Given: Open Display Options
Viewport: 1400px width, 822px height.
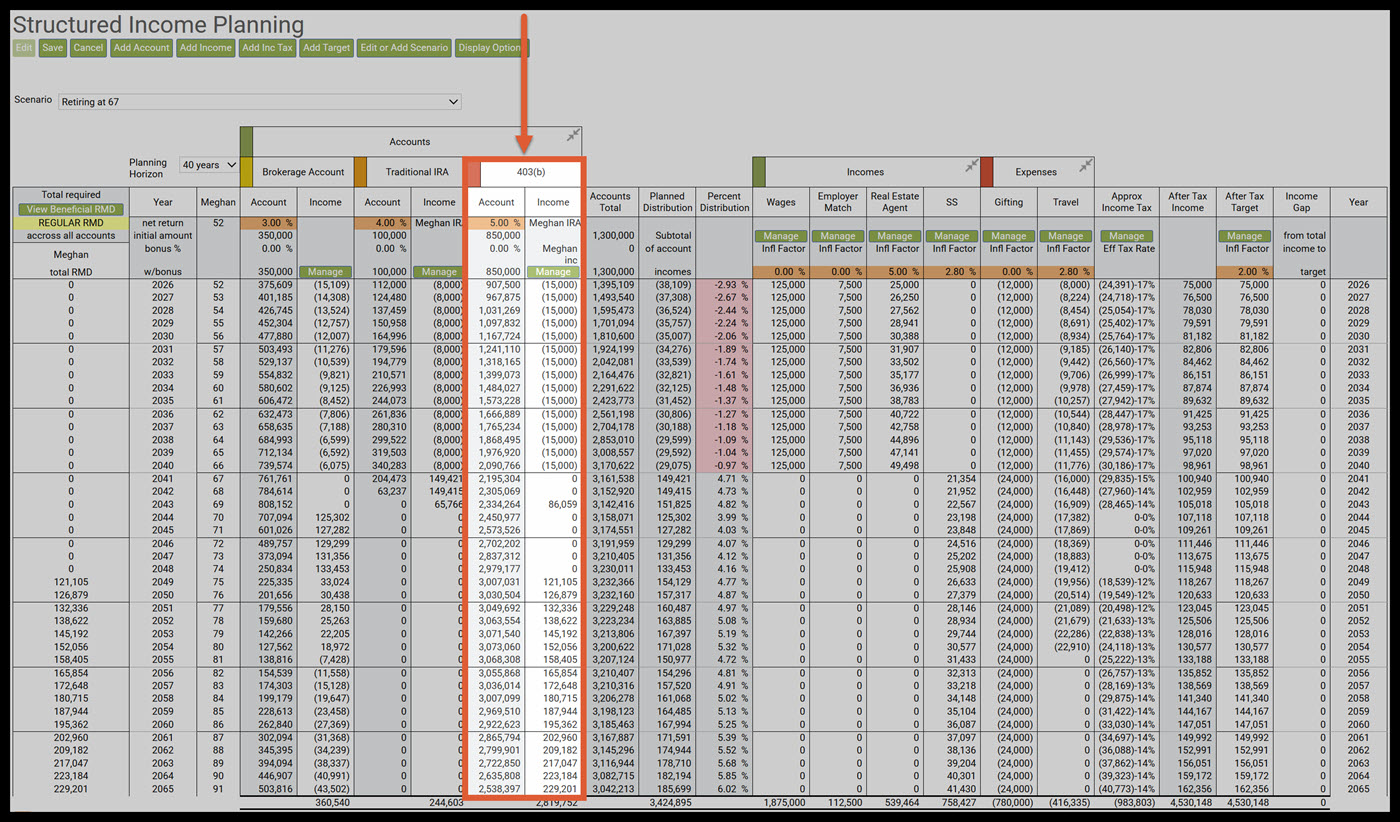Looking at the screenshot, I should [x=491, y=47].
